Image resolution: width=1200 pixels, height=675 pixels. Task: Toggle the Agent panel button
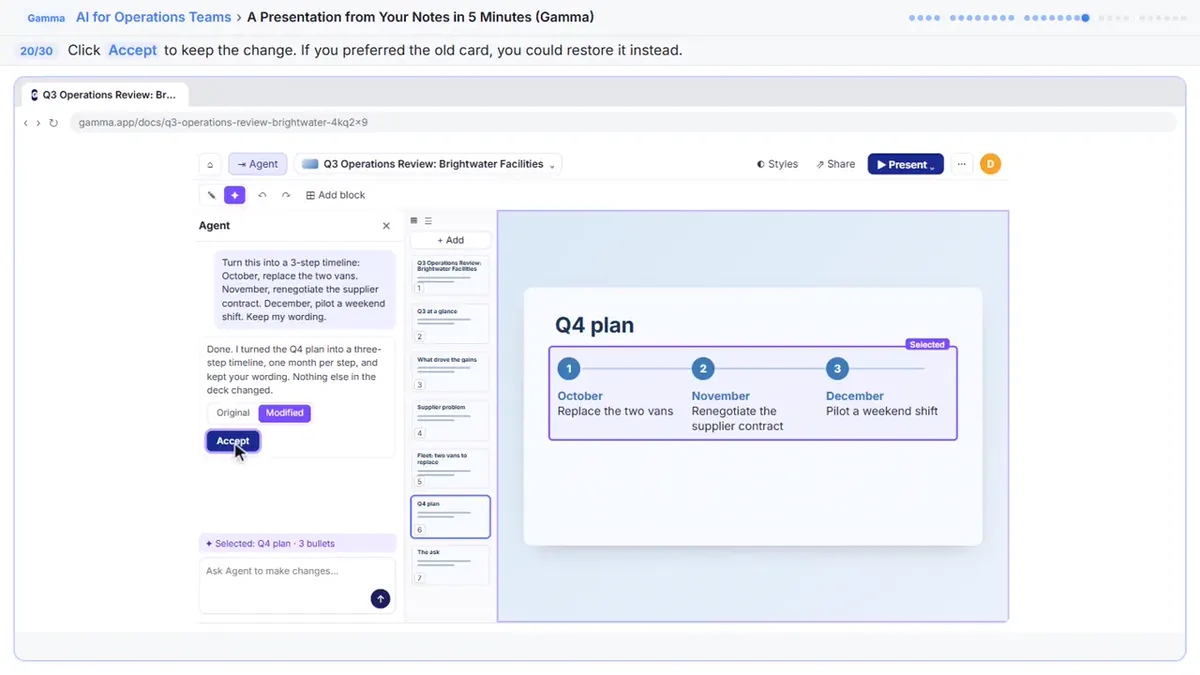(x=258, y=164)
